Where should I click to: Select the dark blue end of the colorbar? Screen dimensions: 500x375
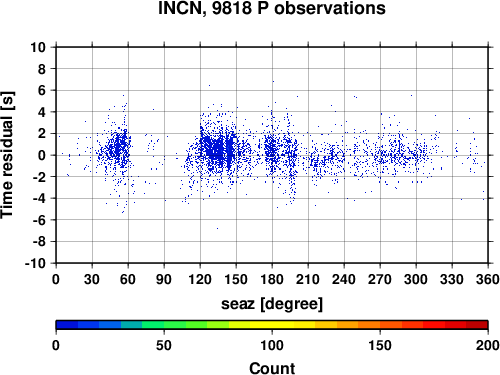tap(67, 325)
